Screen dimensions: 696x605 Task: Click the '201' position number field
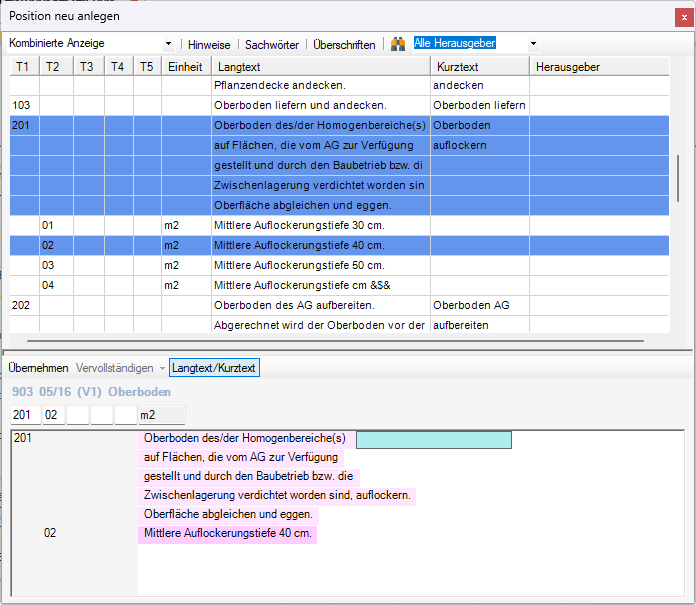[x=25, y=415]
